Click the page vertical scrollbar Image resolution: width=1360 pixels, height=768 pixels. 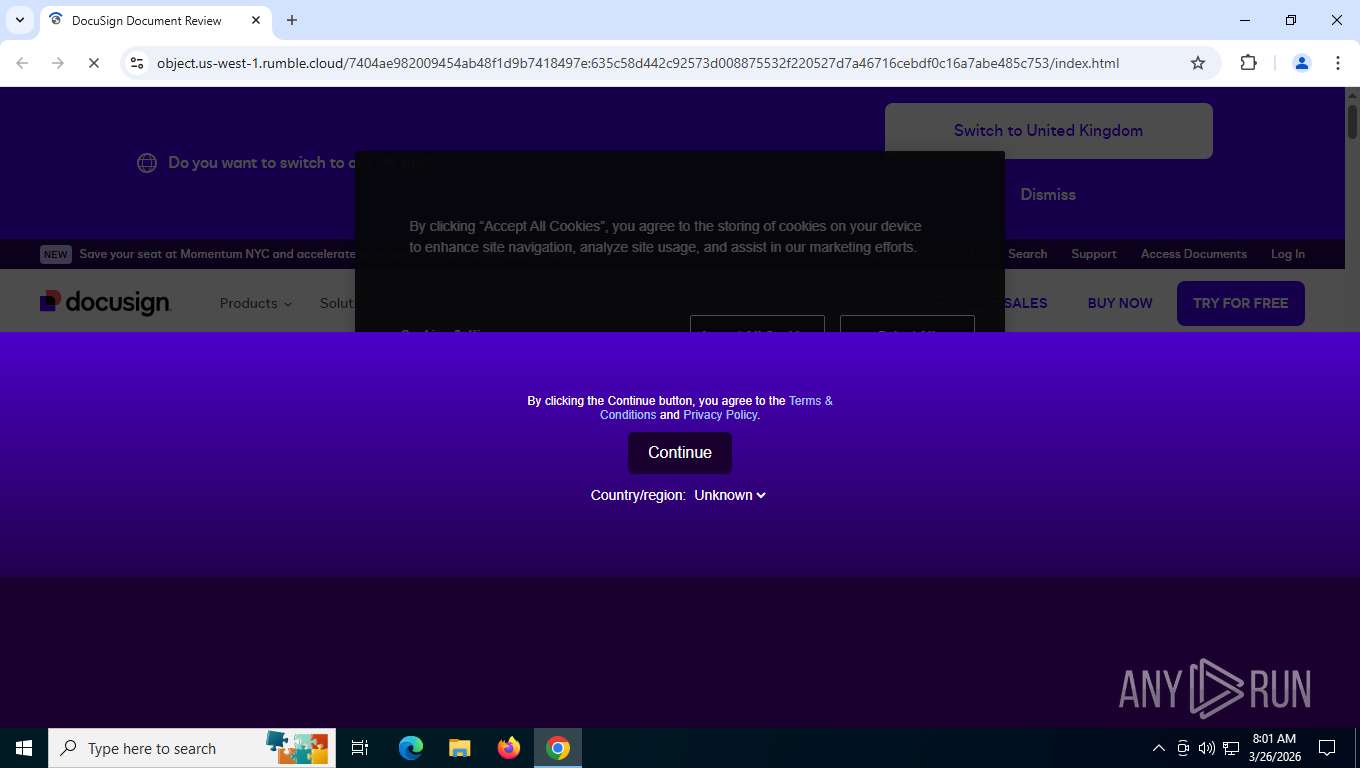pyautogui.click(x=1352, y=122)
